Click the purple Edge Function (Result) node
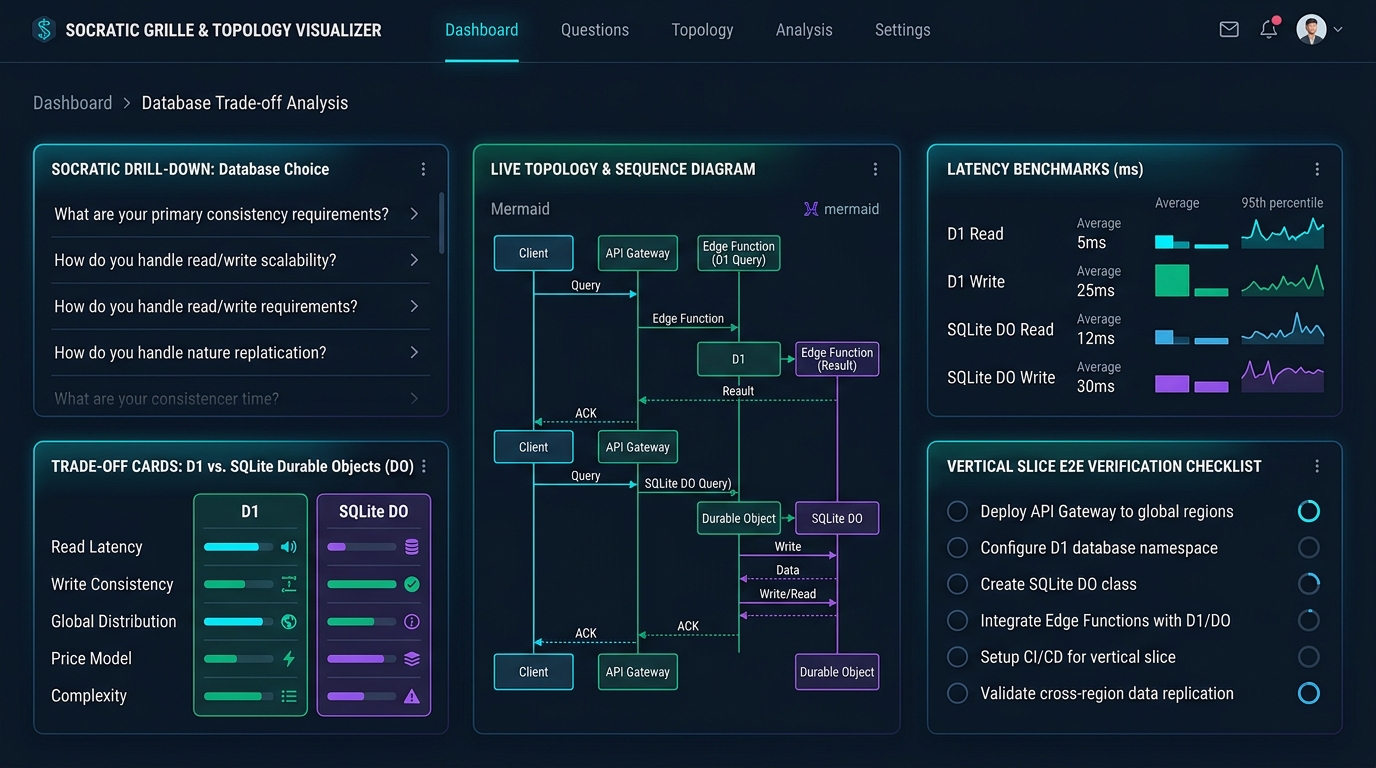The width and height of the screenshot is (1376, 768). [837, 359]
